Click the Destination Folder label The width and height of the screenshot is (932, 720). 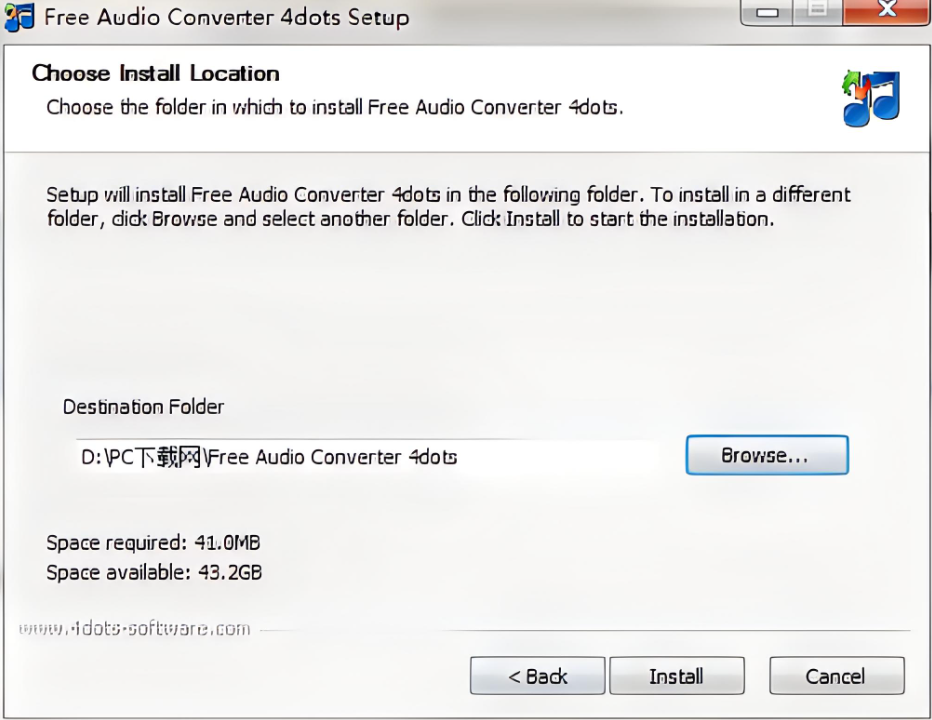point(143,407)
